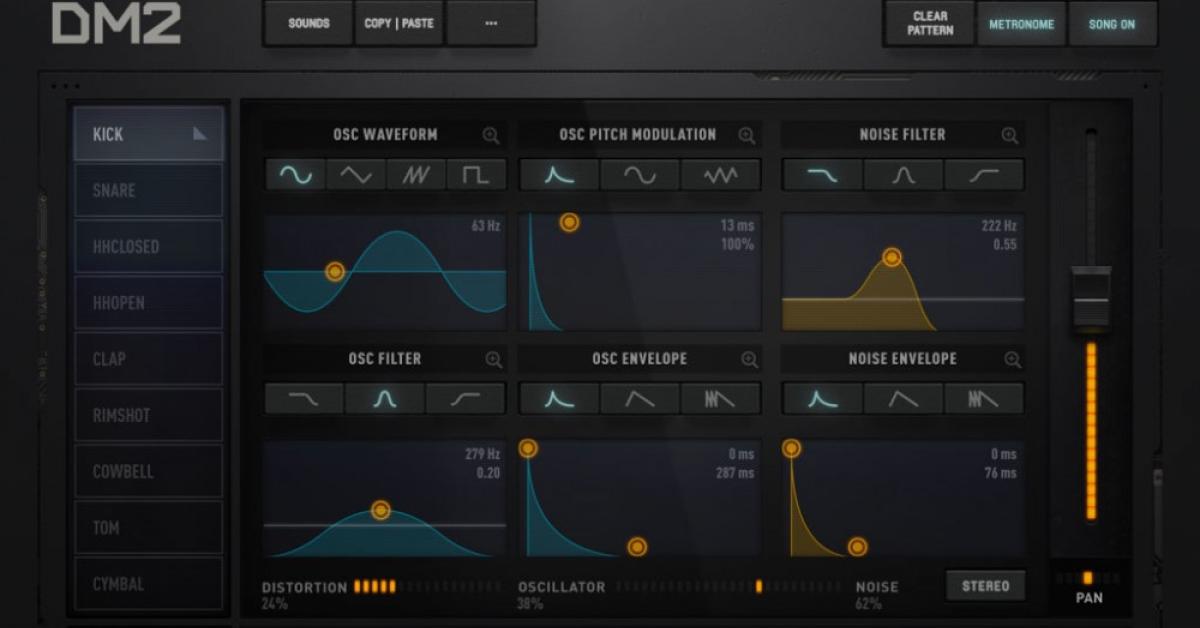Select the square wave in OSC Waveform

[476, 173]
